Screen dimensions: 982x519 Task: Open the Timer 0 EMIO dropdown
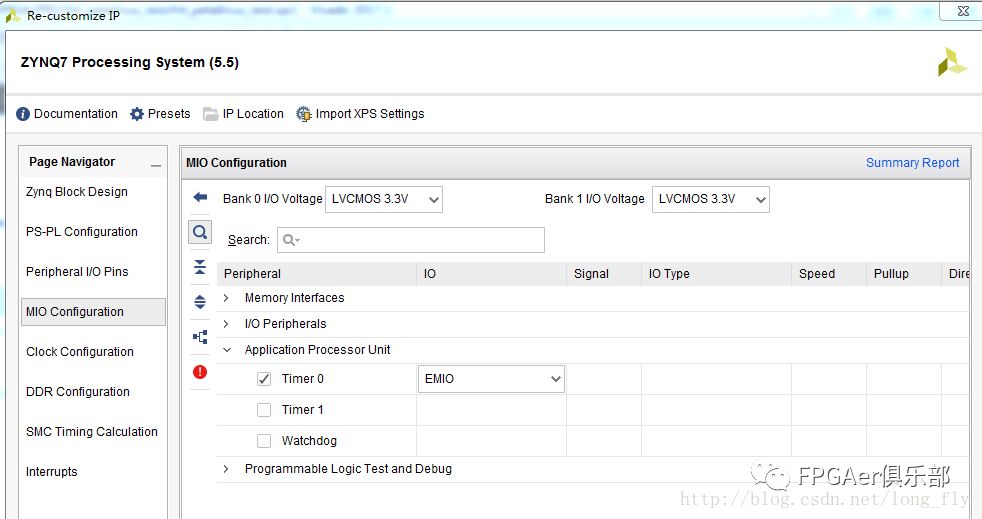tap(492, 379)
